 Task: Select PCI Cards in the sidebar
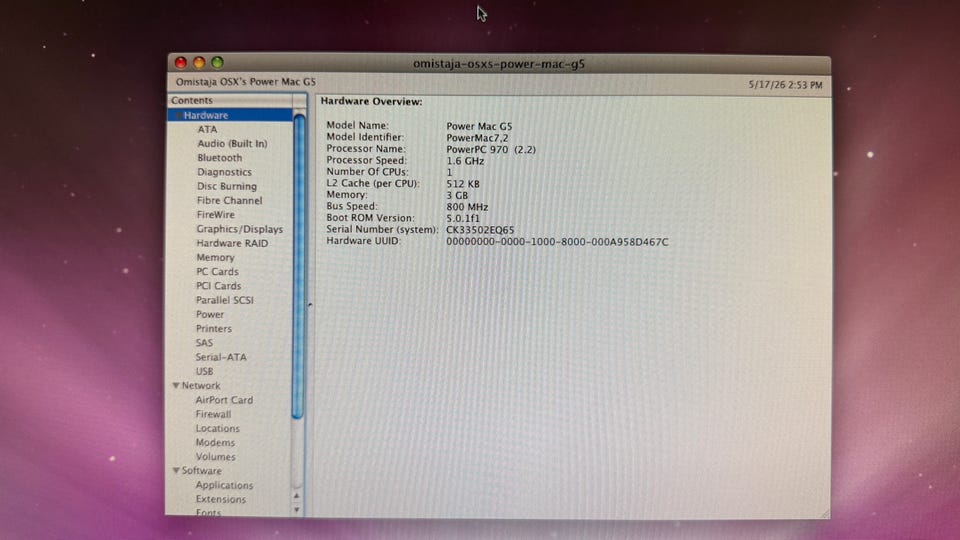219,286
